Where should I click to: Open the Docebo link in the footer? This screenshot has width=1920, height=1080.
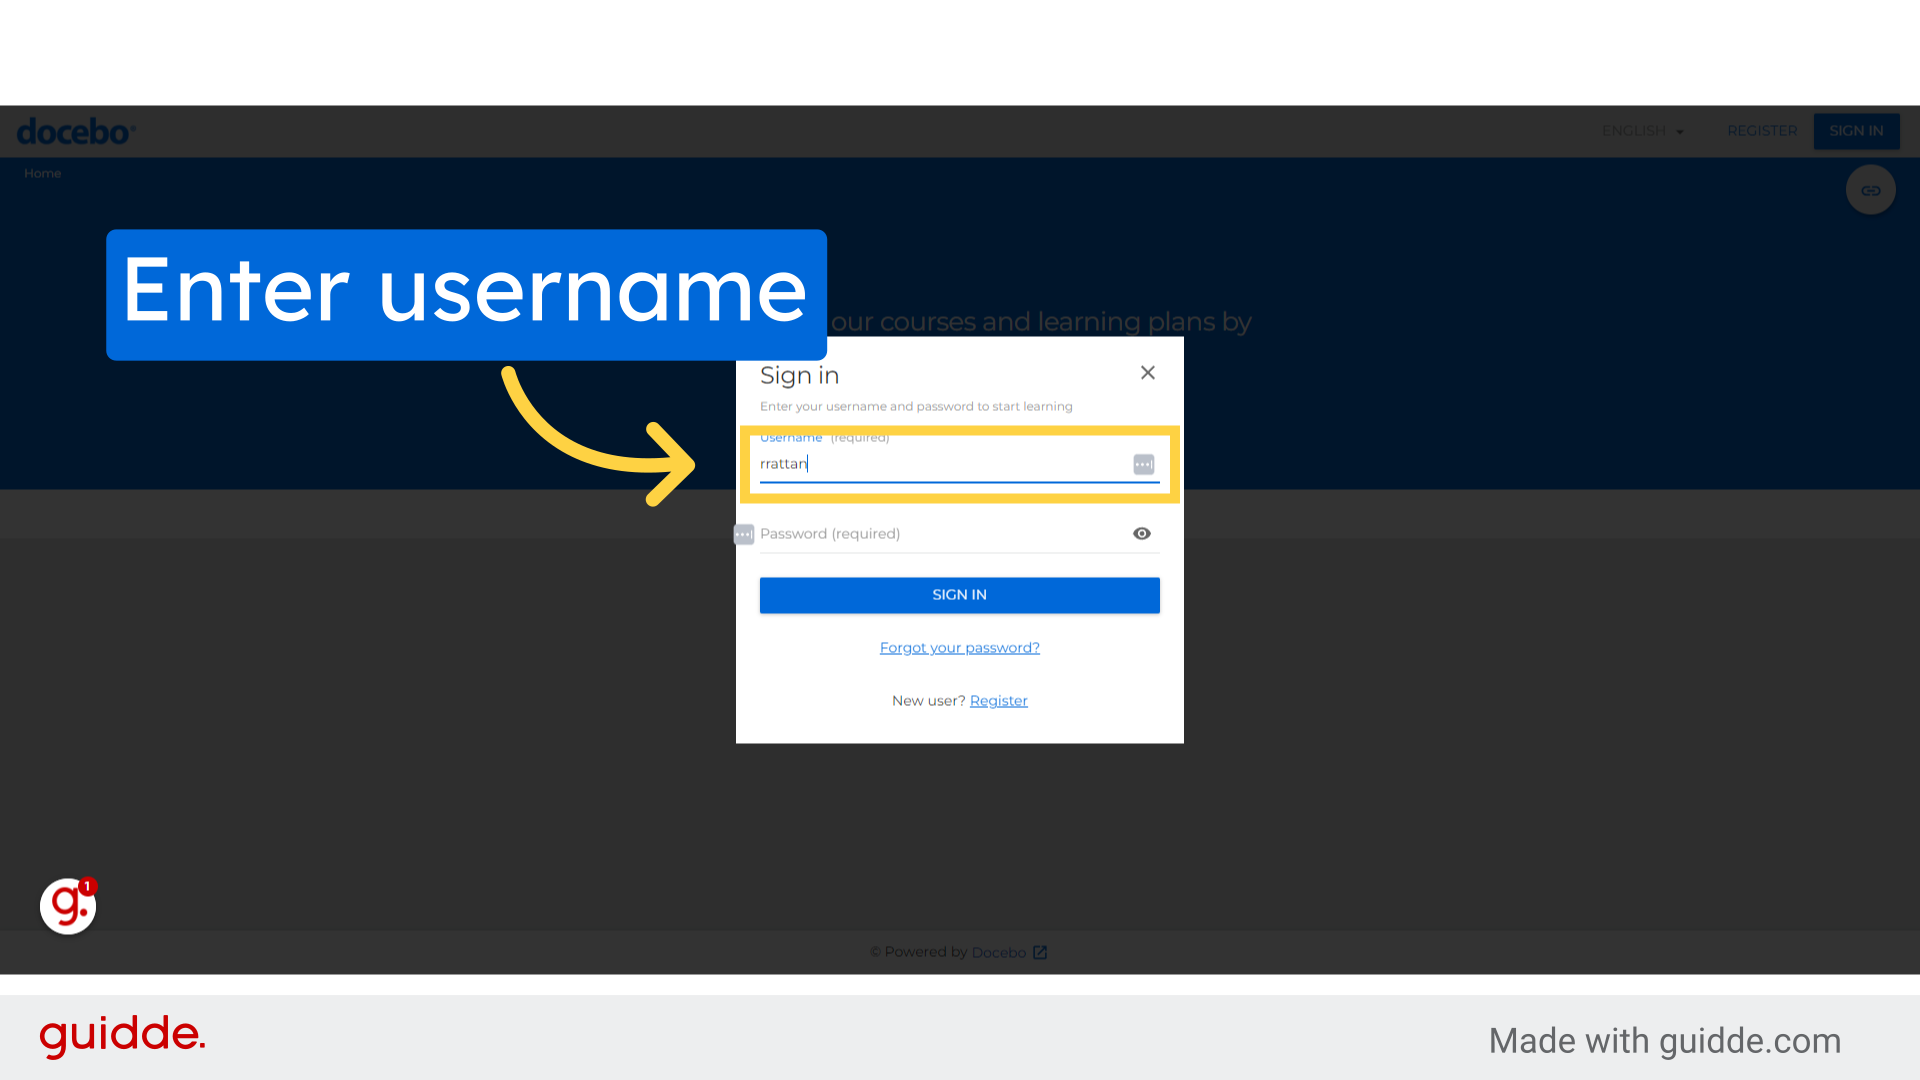pos(999,952)
